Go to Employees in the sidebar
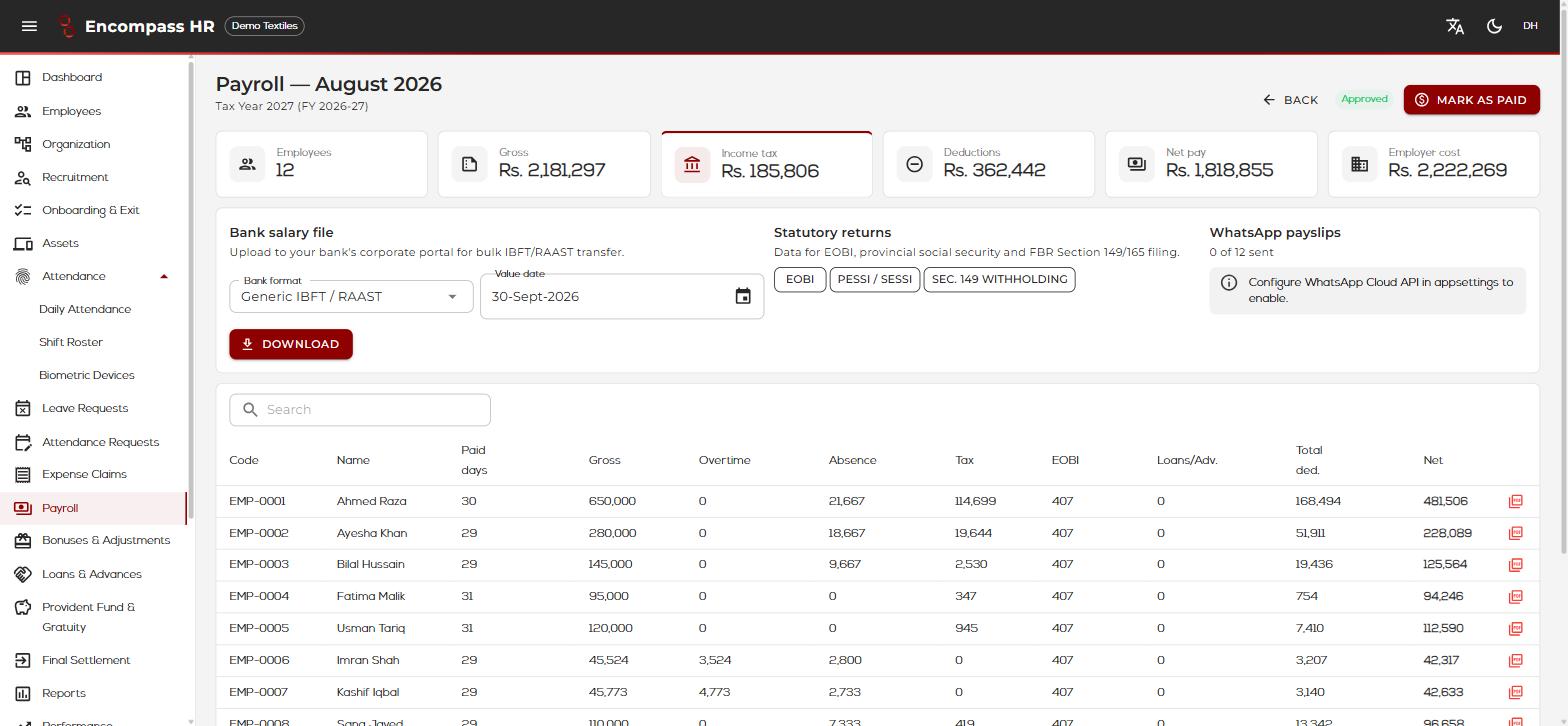Screen dimensions: 1568x726 (71, 111)
